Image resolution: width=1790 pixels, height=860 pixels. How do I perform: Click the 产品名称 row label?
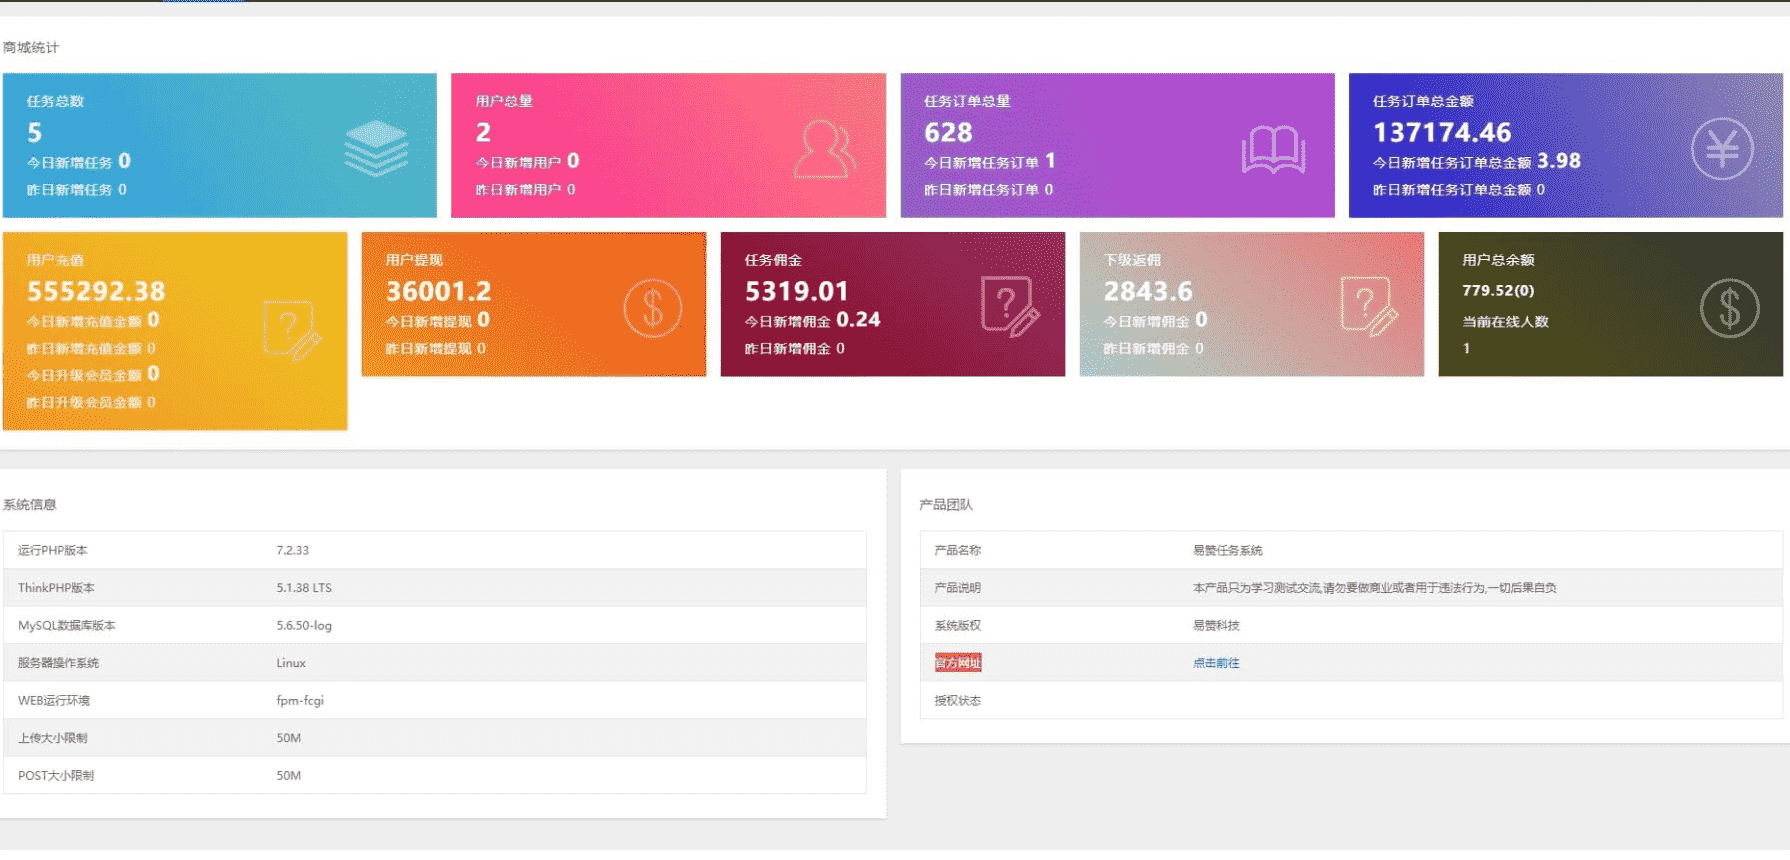958,550
